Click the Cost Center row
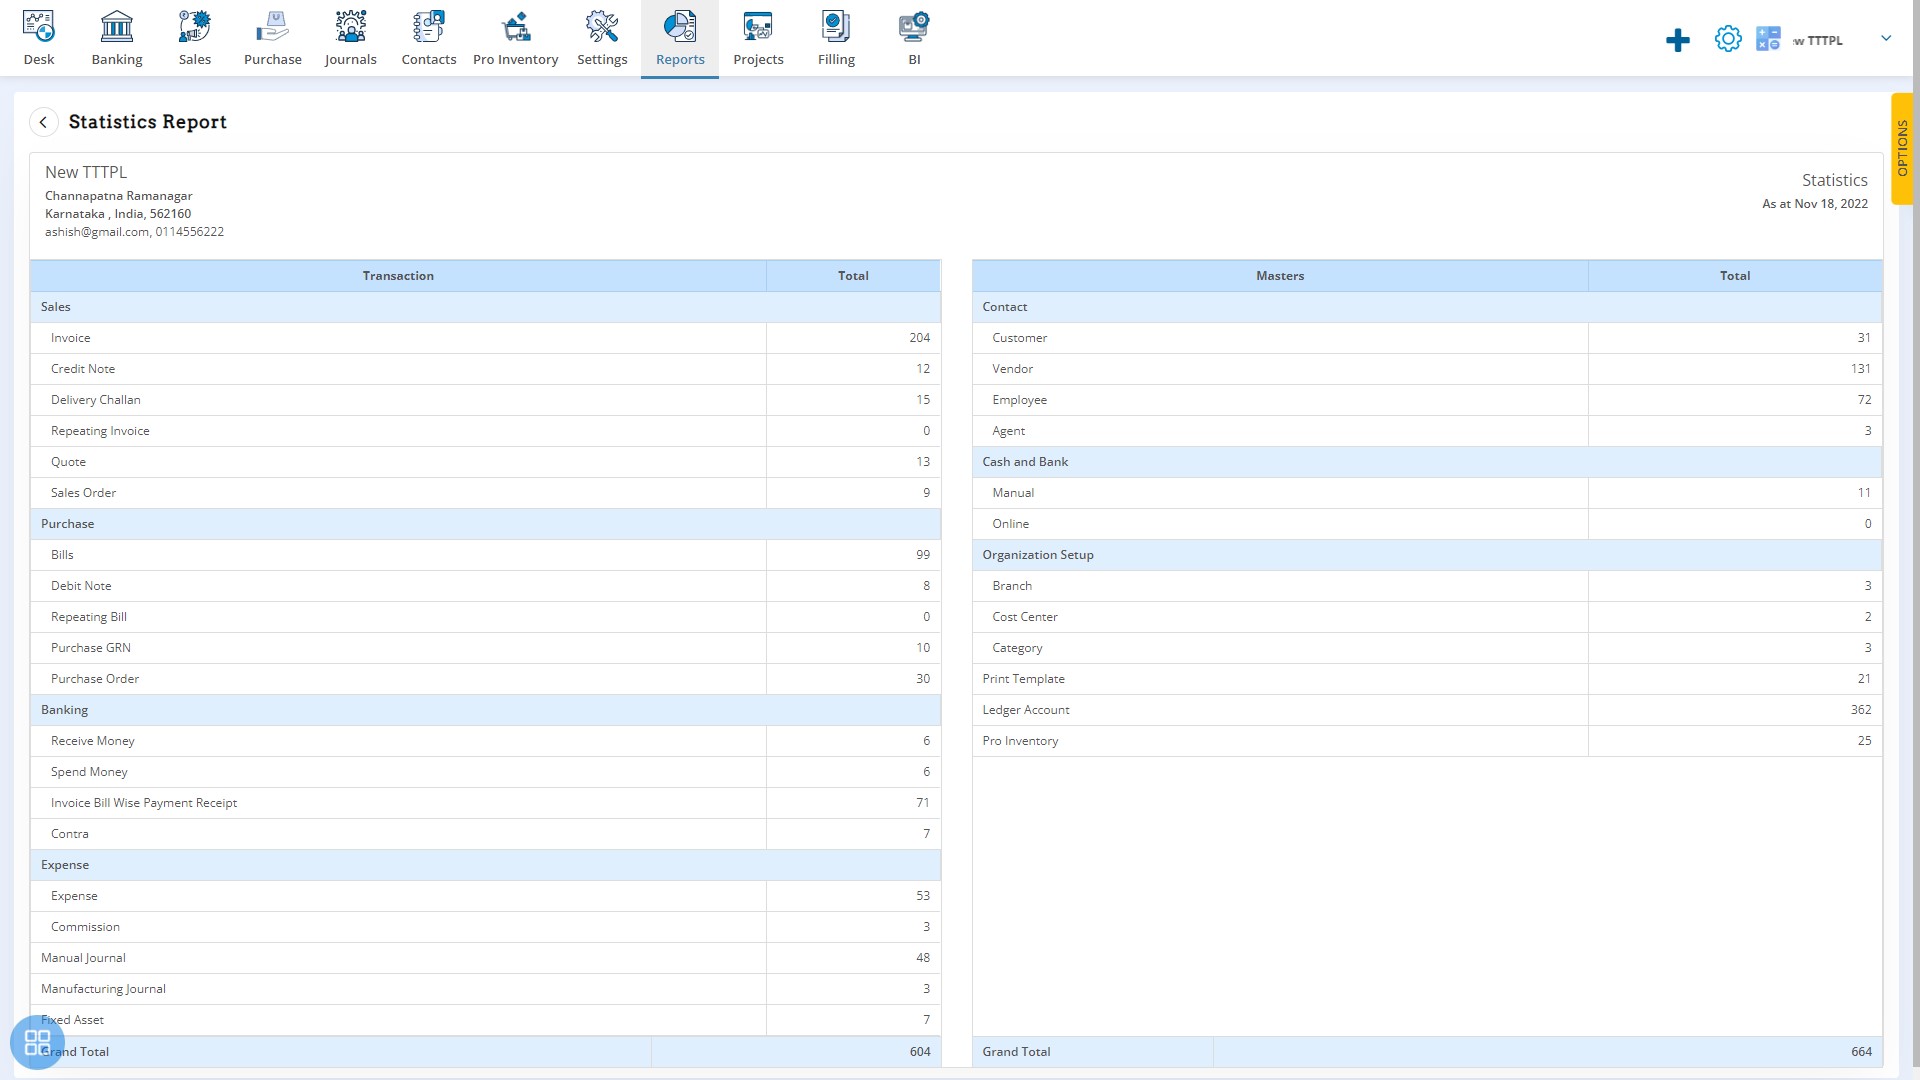 1427,617
